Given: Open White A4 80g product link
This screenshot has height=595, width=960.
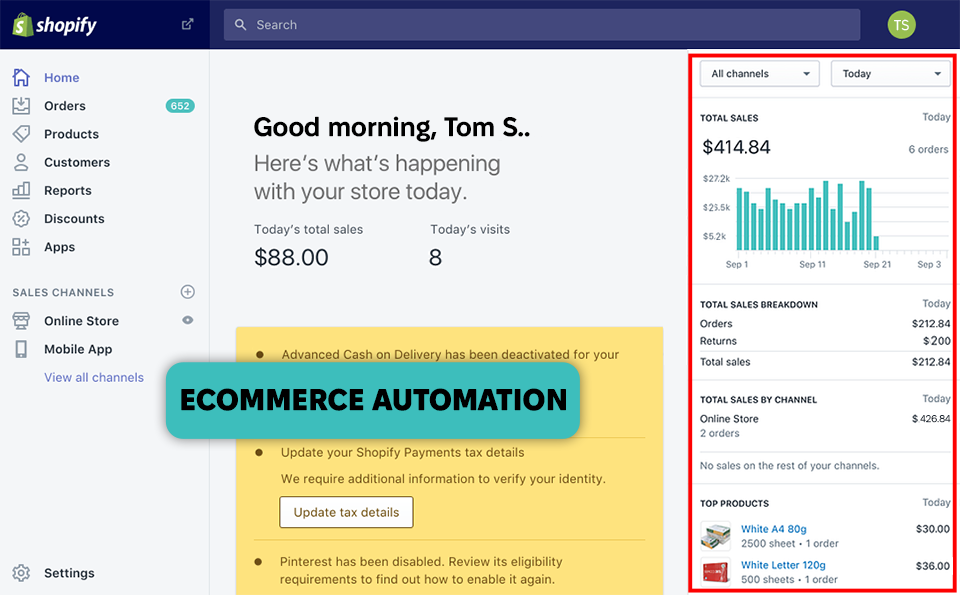Looking at the screenshot, I should click(773, 529).
